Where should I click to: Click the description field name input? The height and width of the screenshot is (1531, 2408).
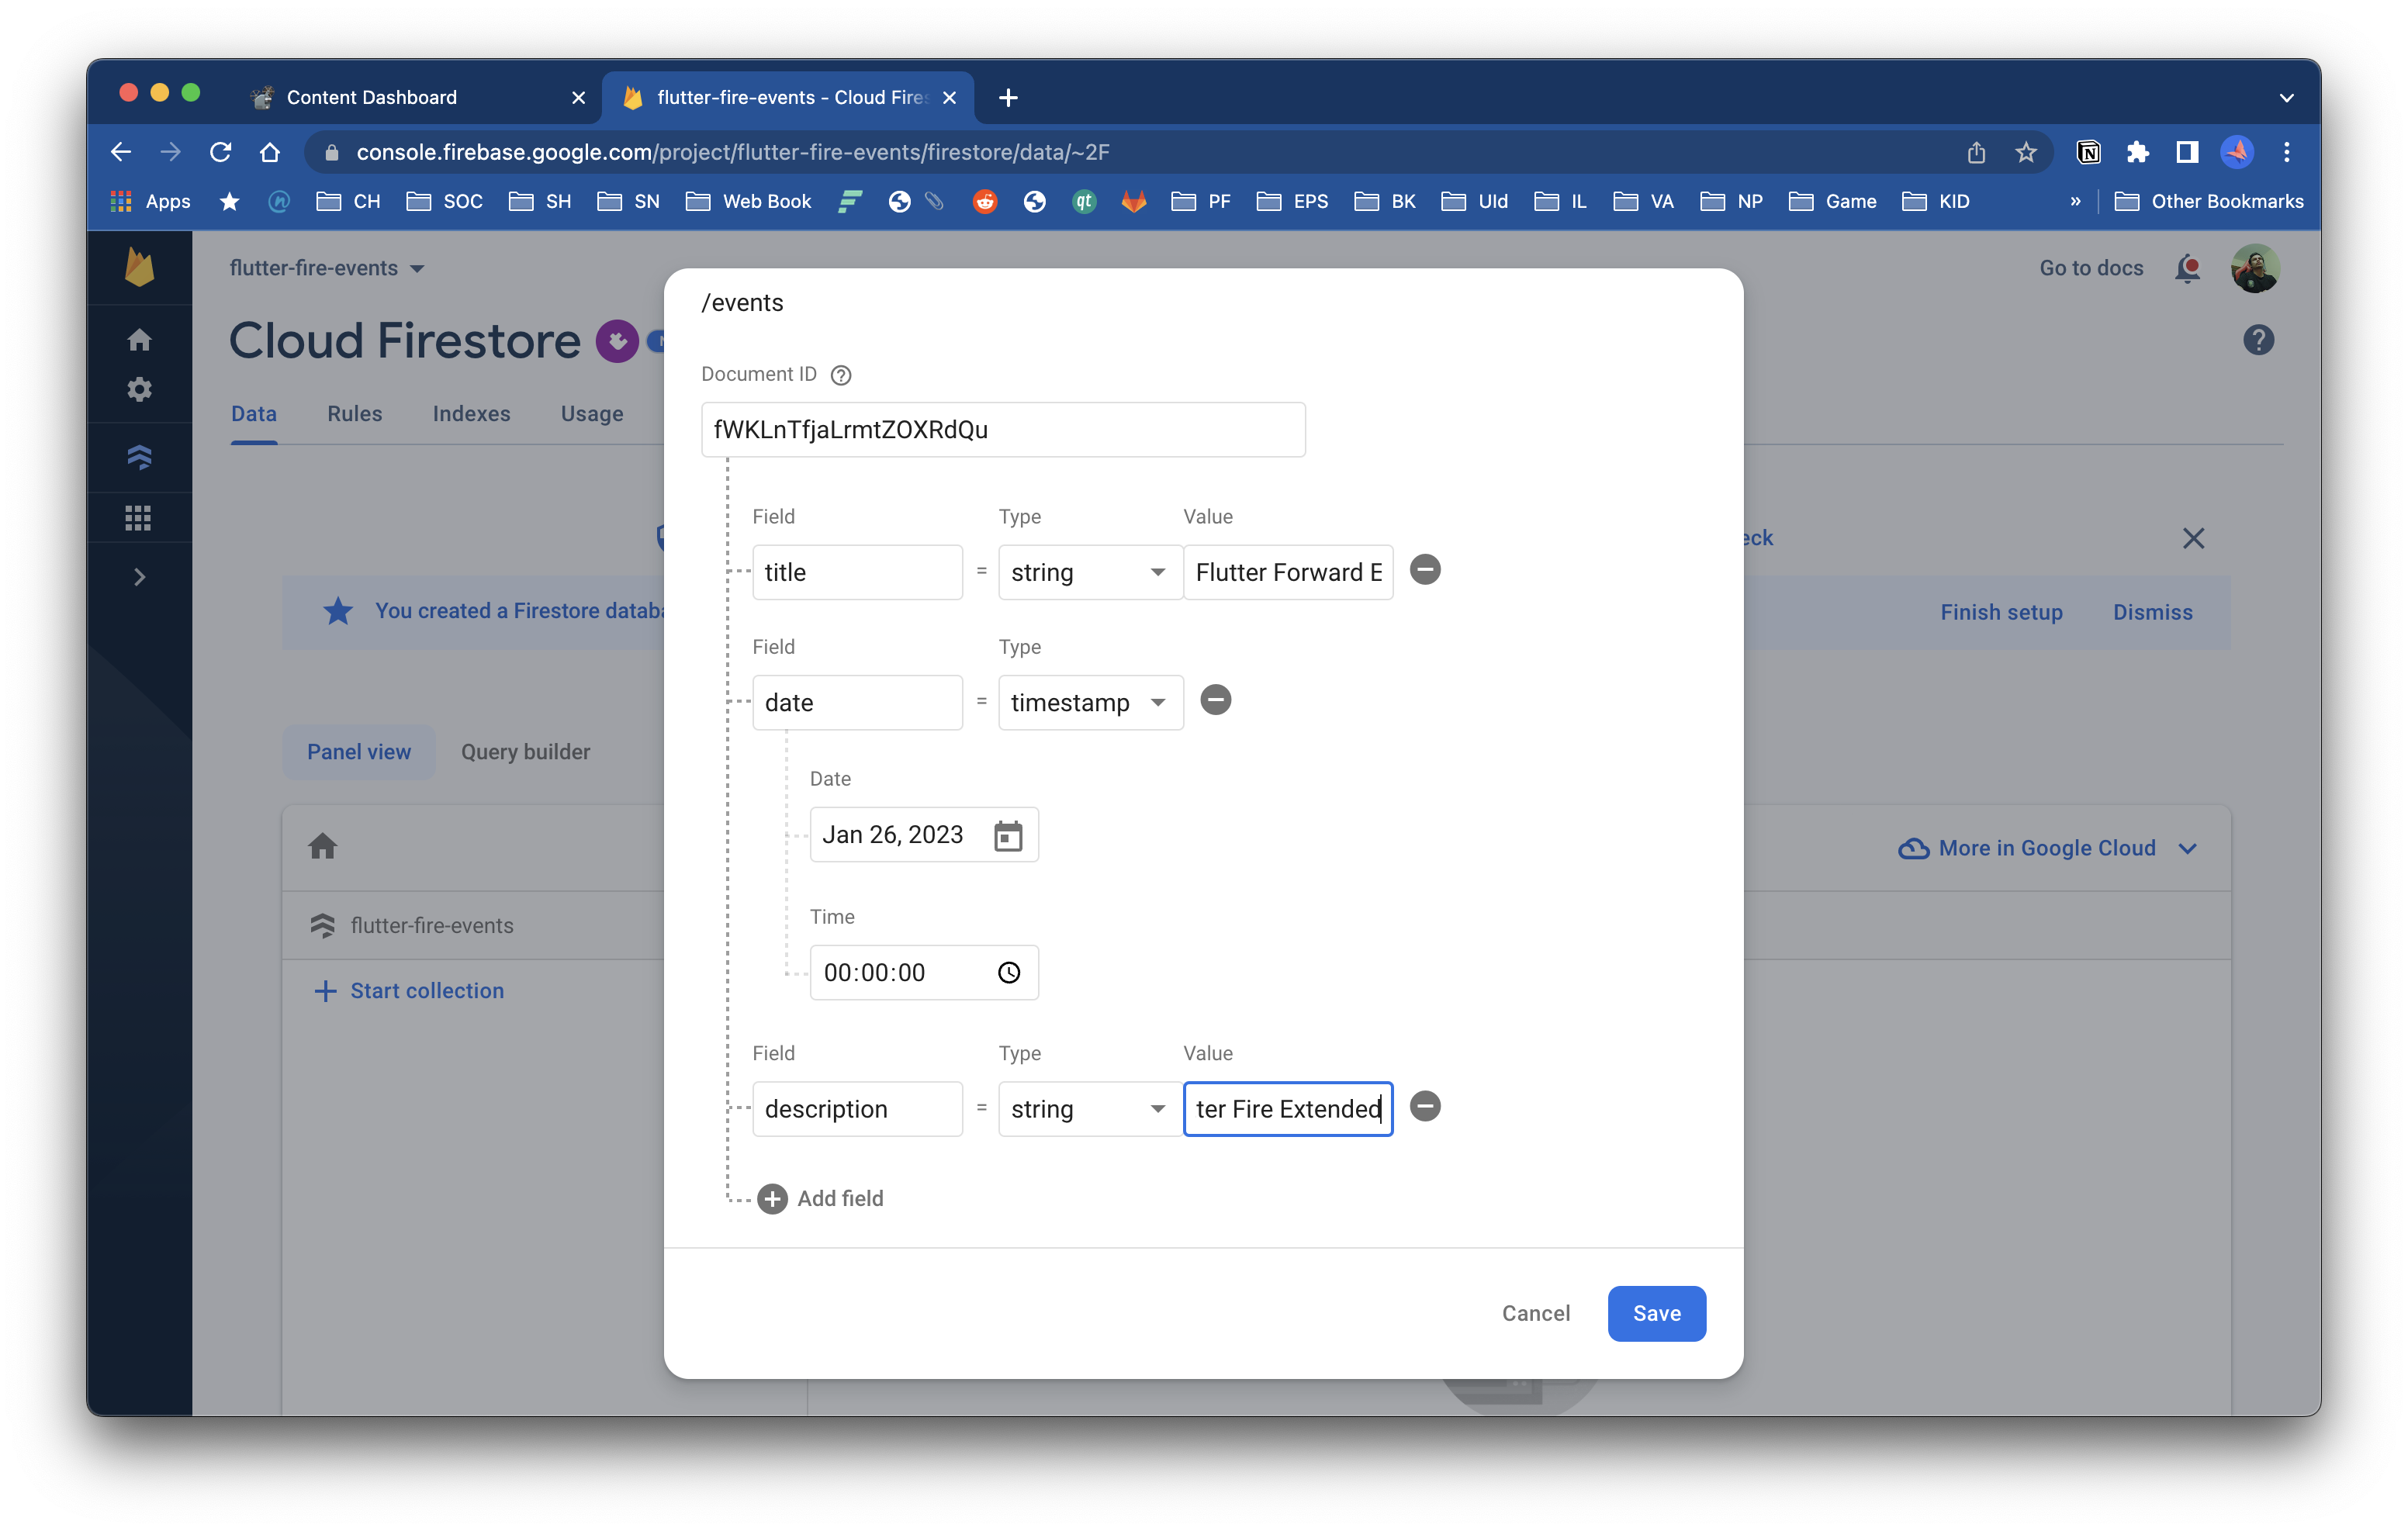(x=857, y=1108)
